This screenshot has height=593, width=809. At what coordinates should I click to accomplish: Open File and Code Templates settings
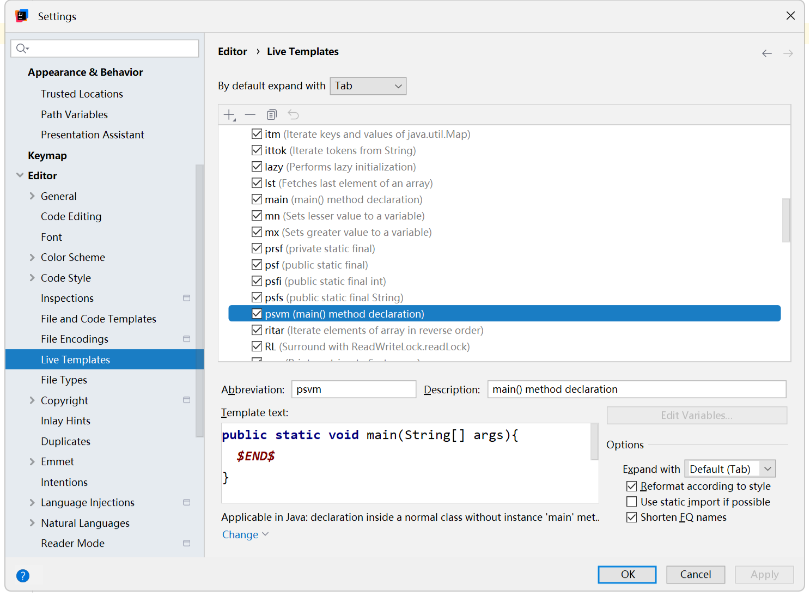click(x=99, y=319)
